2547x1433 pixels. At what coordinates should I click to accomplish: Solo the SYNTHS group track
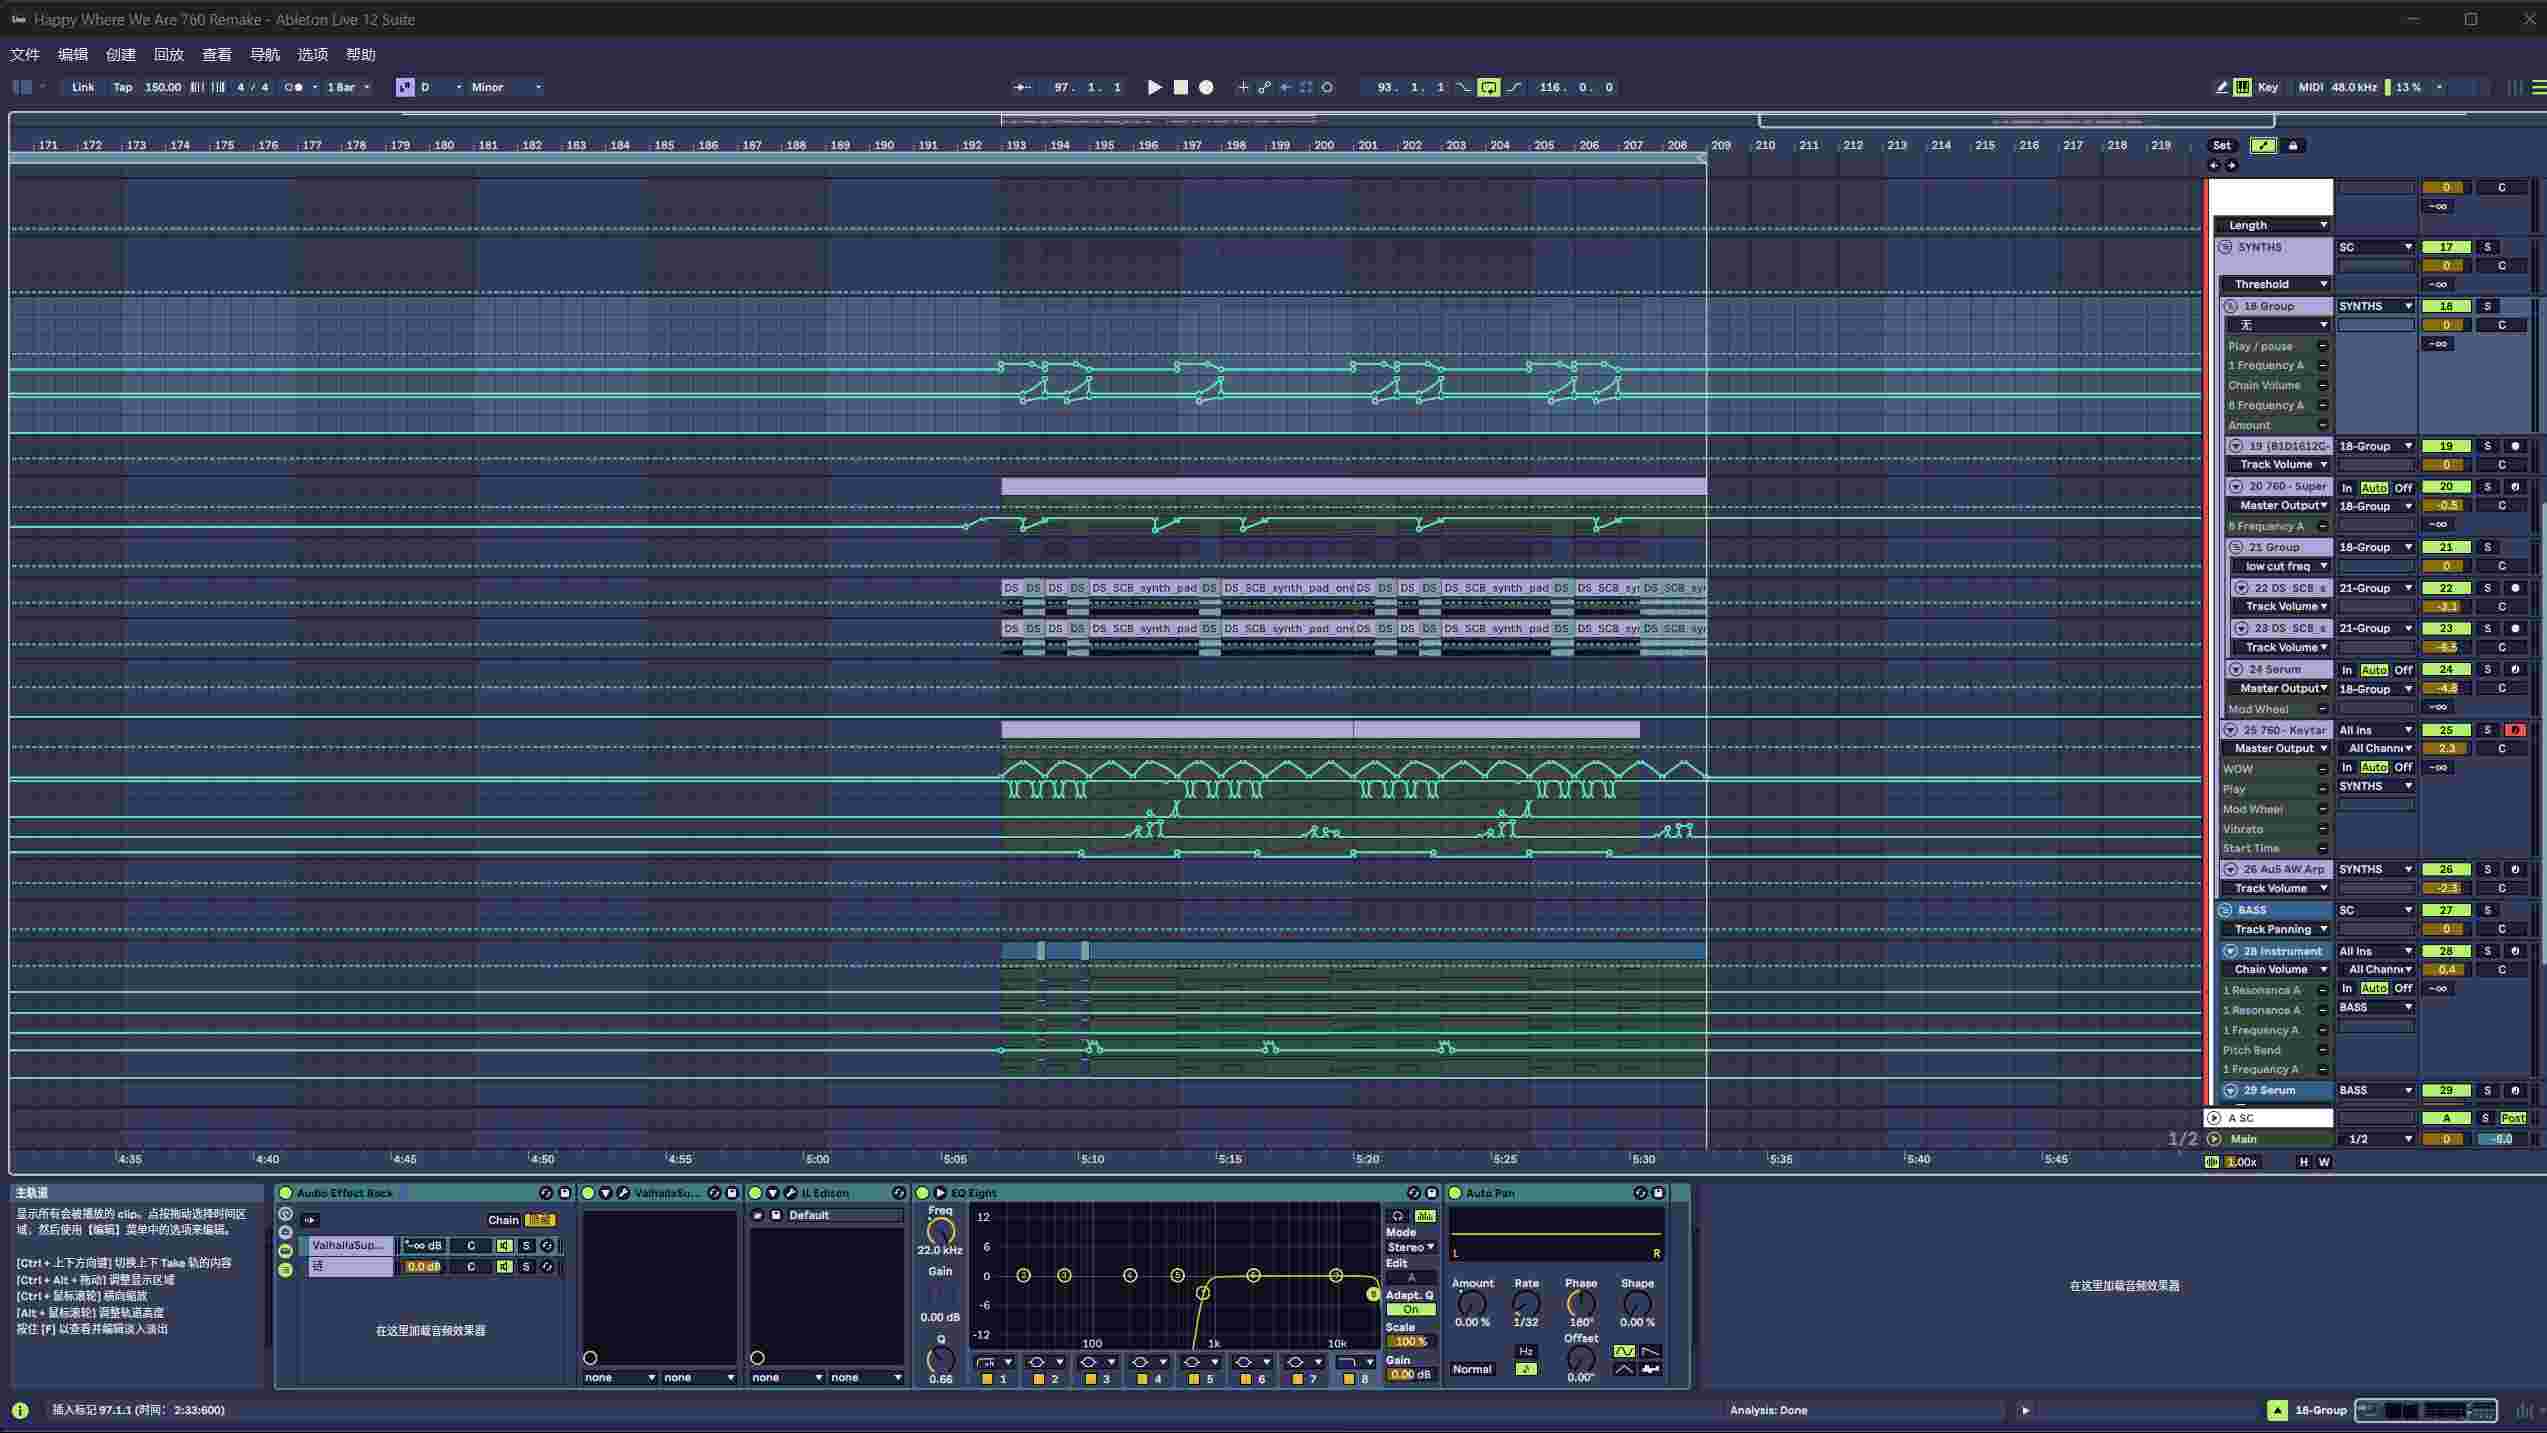pyautogui.click(x=2488, y=247)
